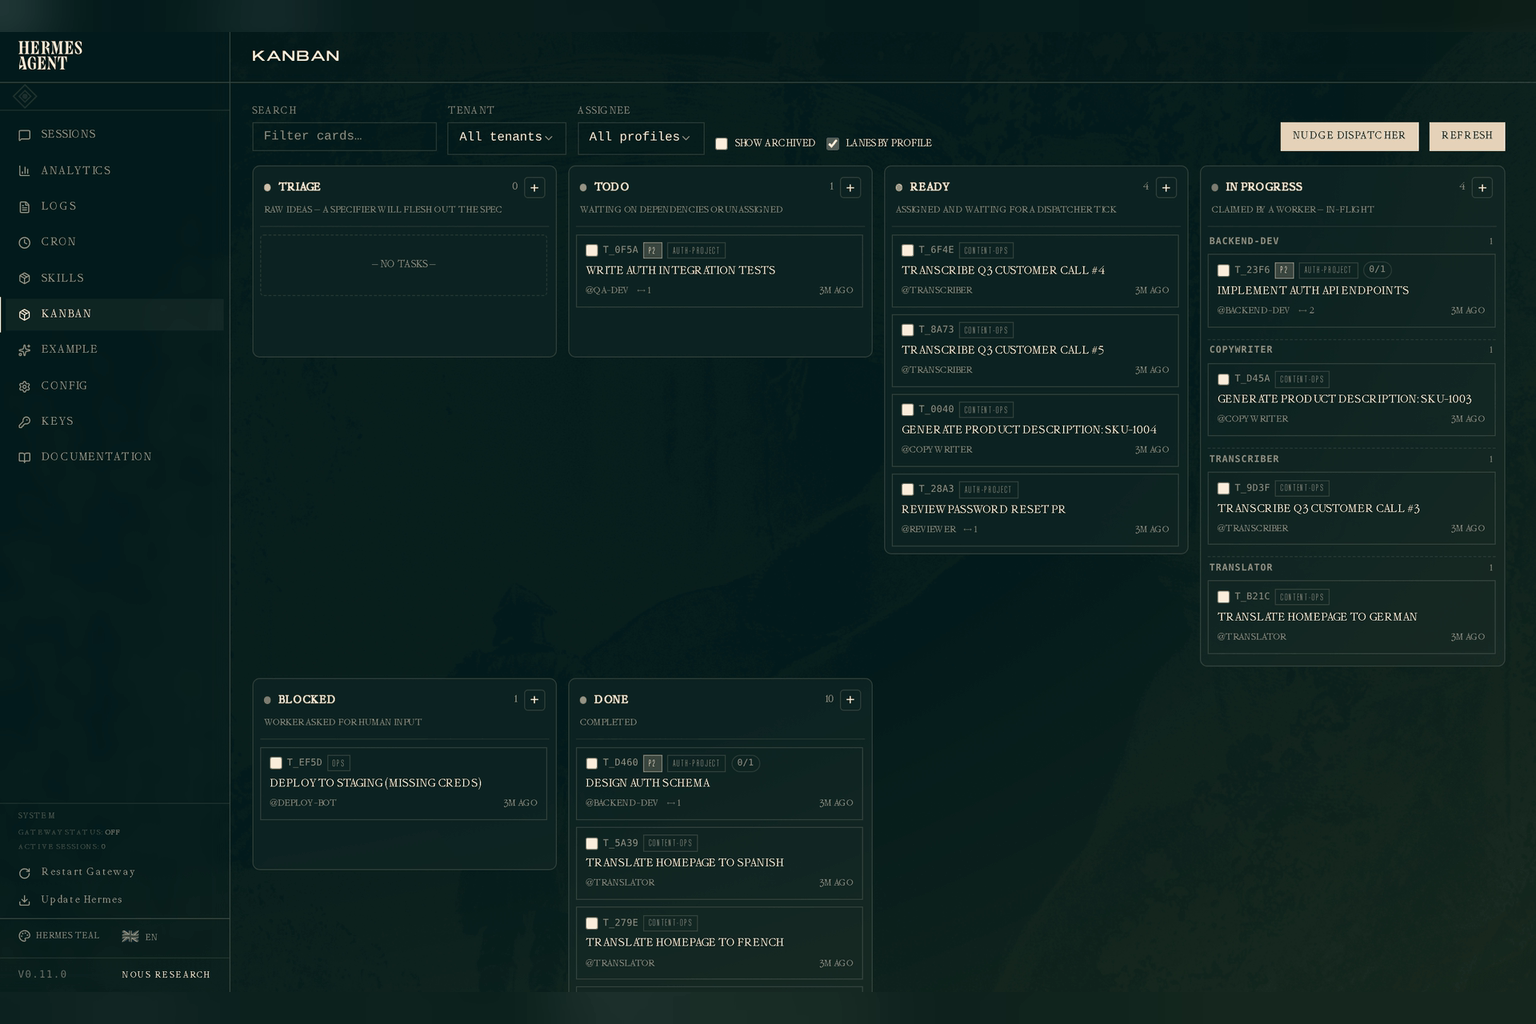
Task: Select checkbox on card T_5A39
Action: coord(592,844)
